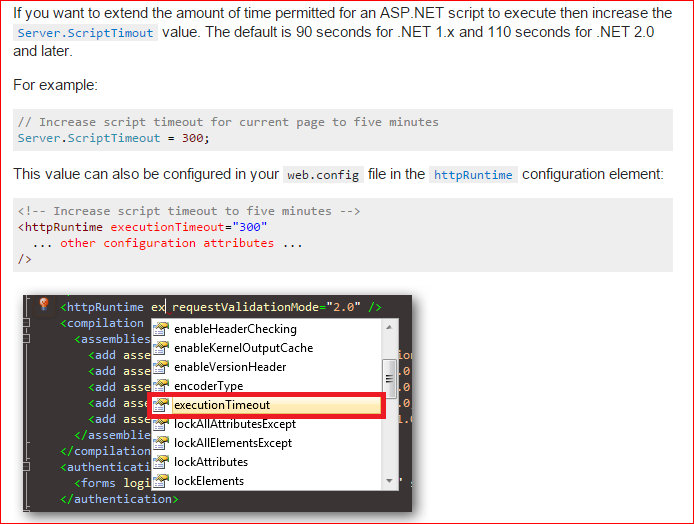
Task: Click the lightbulb quick-action icon beside httpRuntime
Action: point(43,304)
